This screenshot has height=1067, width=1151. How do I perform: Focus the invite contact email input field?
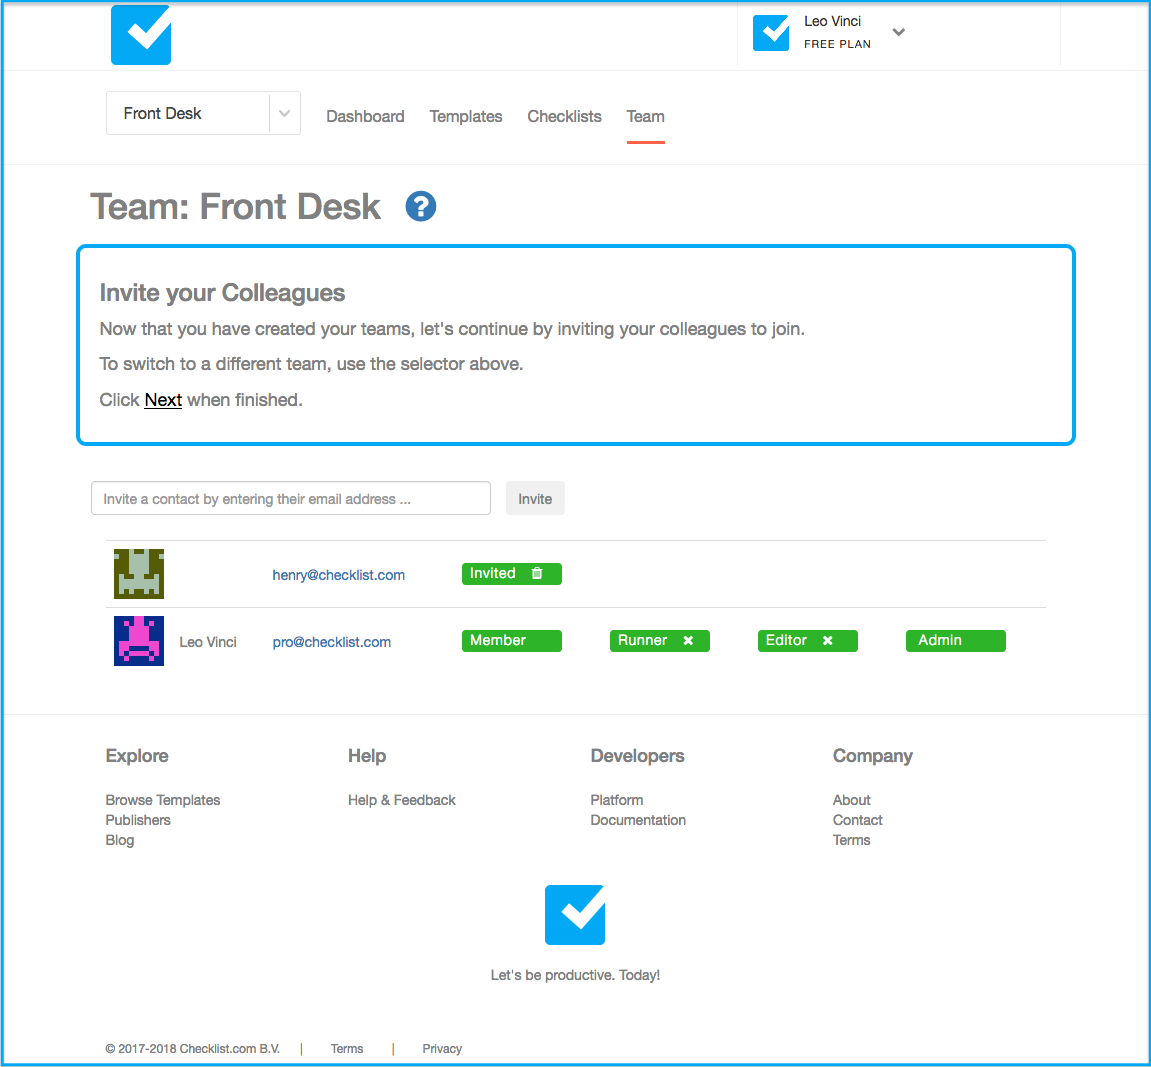[291, 498]
